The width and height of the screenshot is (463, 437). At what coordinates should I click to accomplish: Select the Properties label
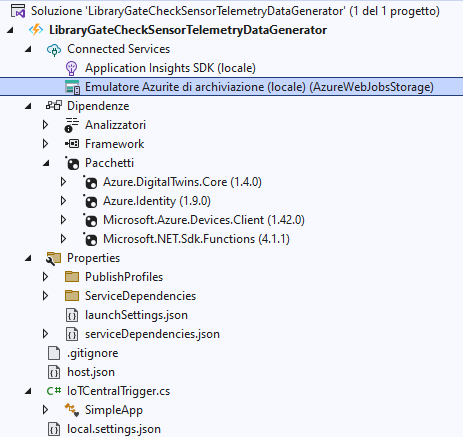click(x=93, y=258)
